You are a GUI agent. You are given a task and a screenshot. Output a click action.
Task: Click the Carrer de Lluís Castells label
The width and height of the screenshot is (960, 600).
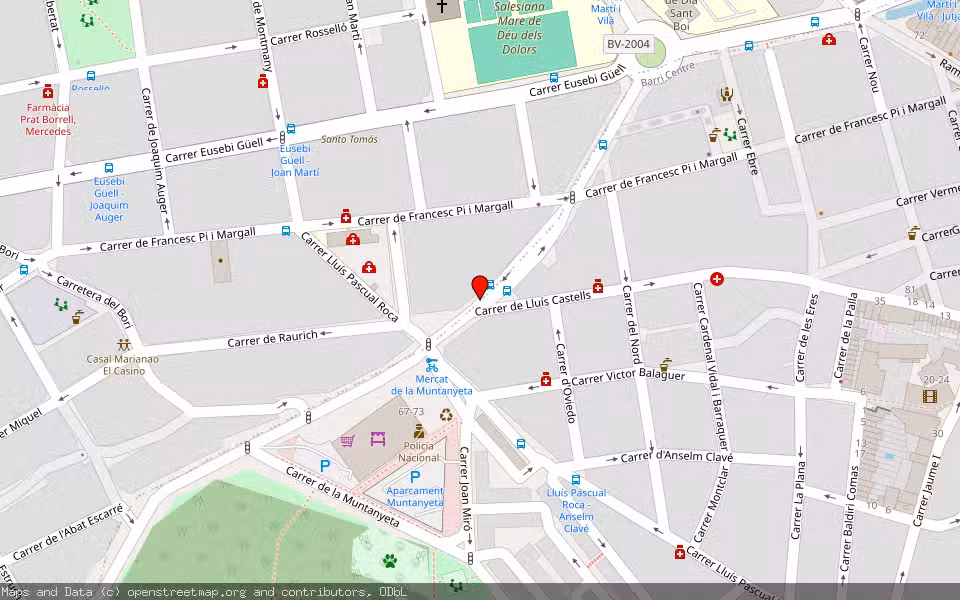533,304
